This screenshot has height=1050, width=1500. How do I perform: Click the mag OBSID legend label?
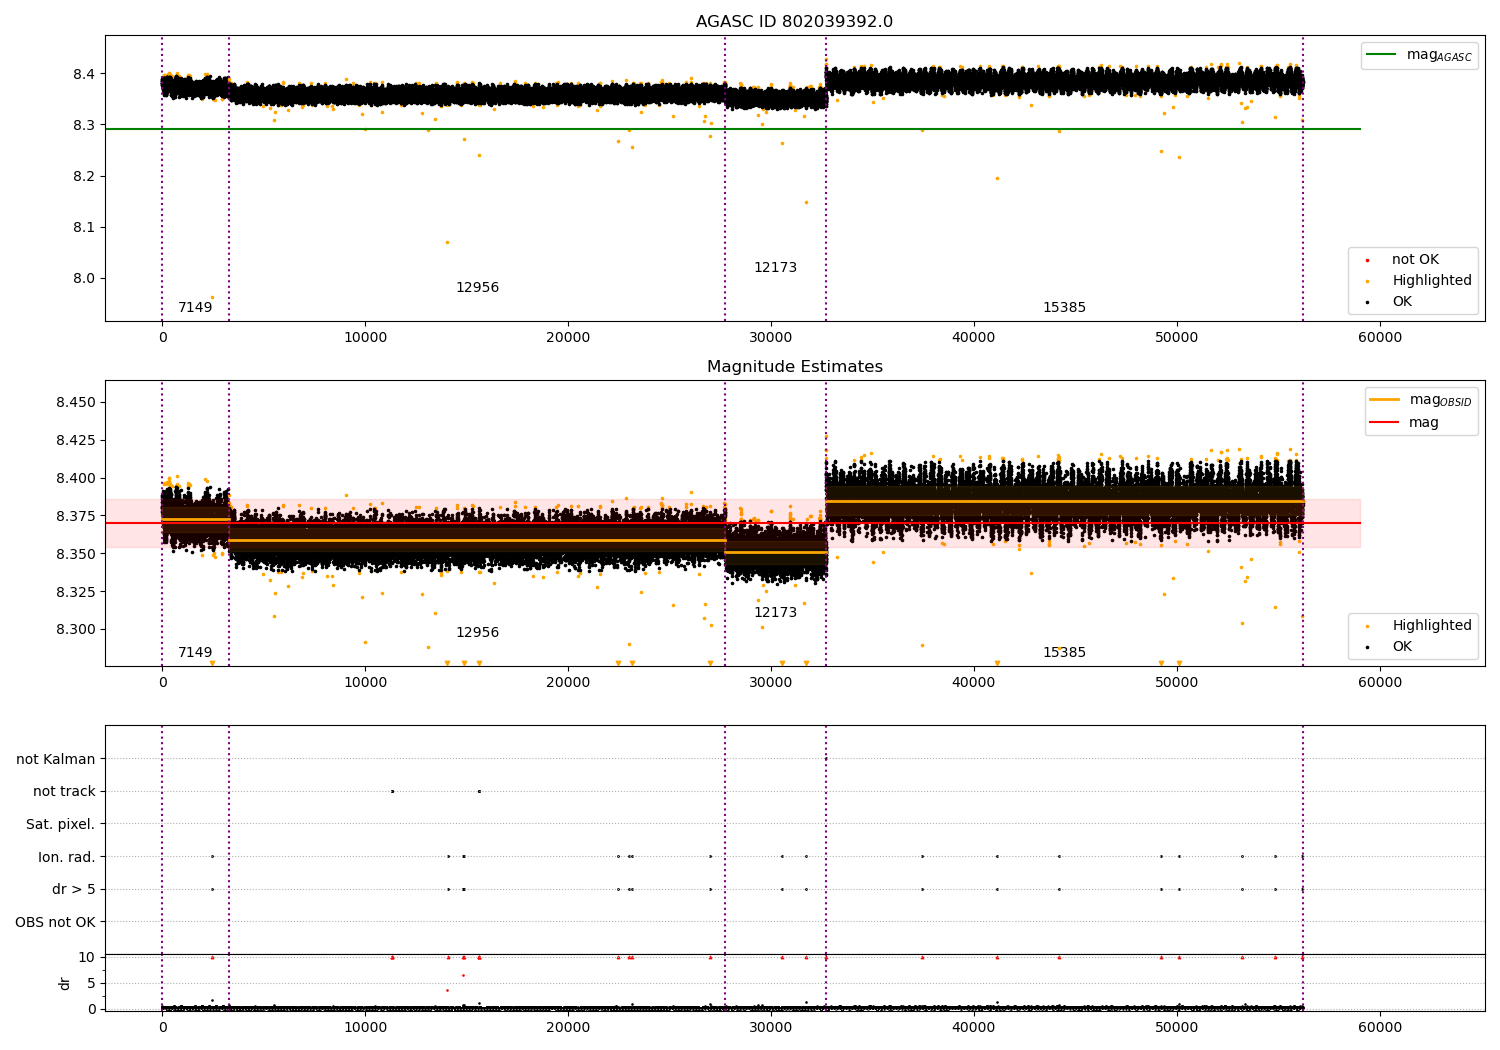1440,400
